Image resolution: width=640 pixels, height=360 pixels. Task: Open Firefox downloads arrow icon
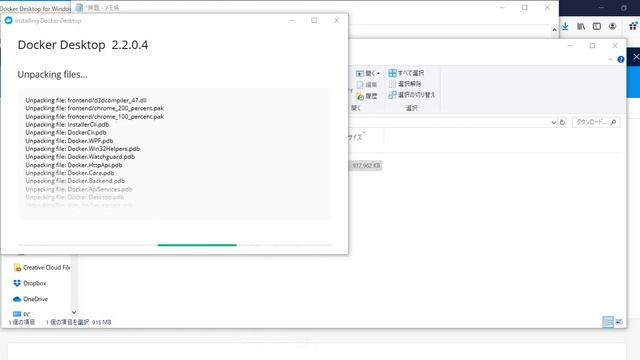click(565, 27)
